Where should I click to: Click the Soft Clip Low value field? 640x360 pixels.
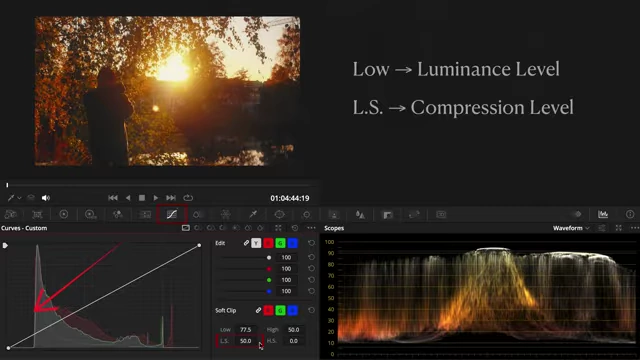pyautogui.click(x=246, y=329)
